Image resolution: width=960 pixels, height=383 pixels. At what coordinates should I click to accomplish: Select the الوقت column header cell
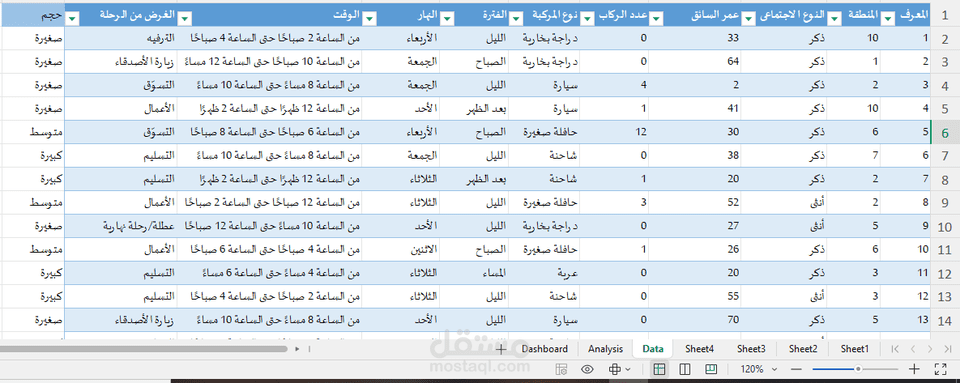[269, 15]
